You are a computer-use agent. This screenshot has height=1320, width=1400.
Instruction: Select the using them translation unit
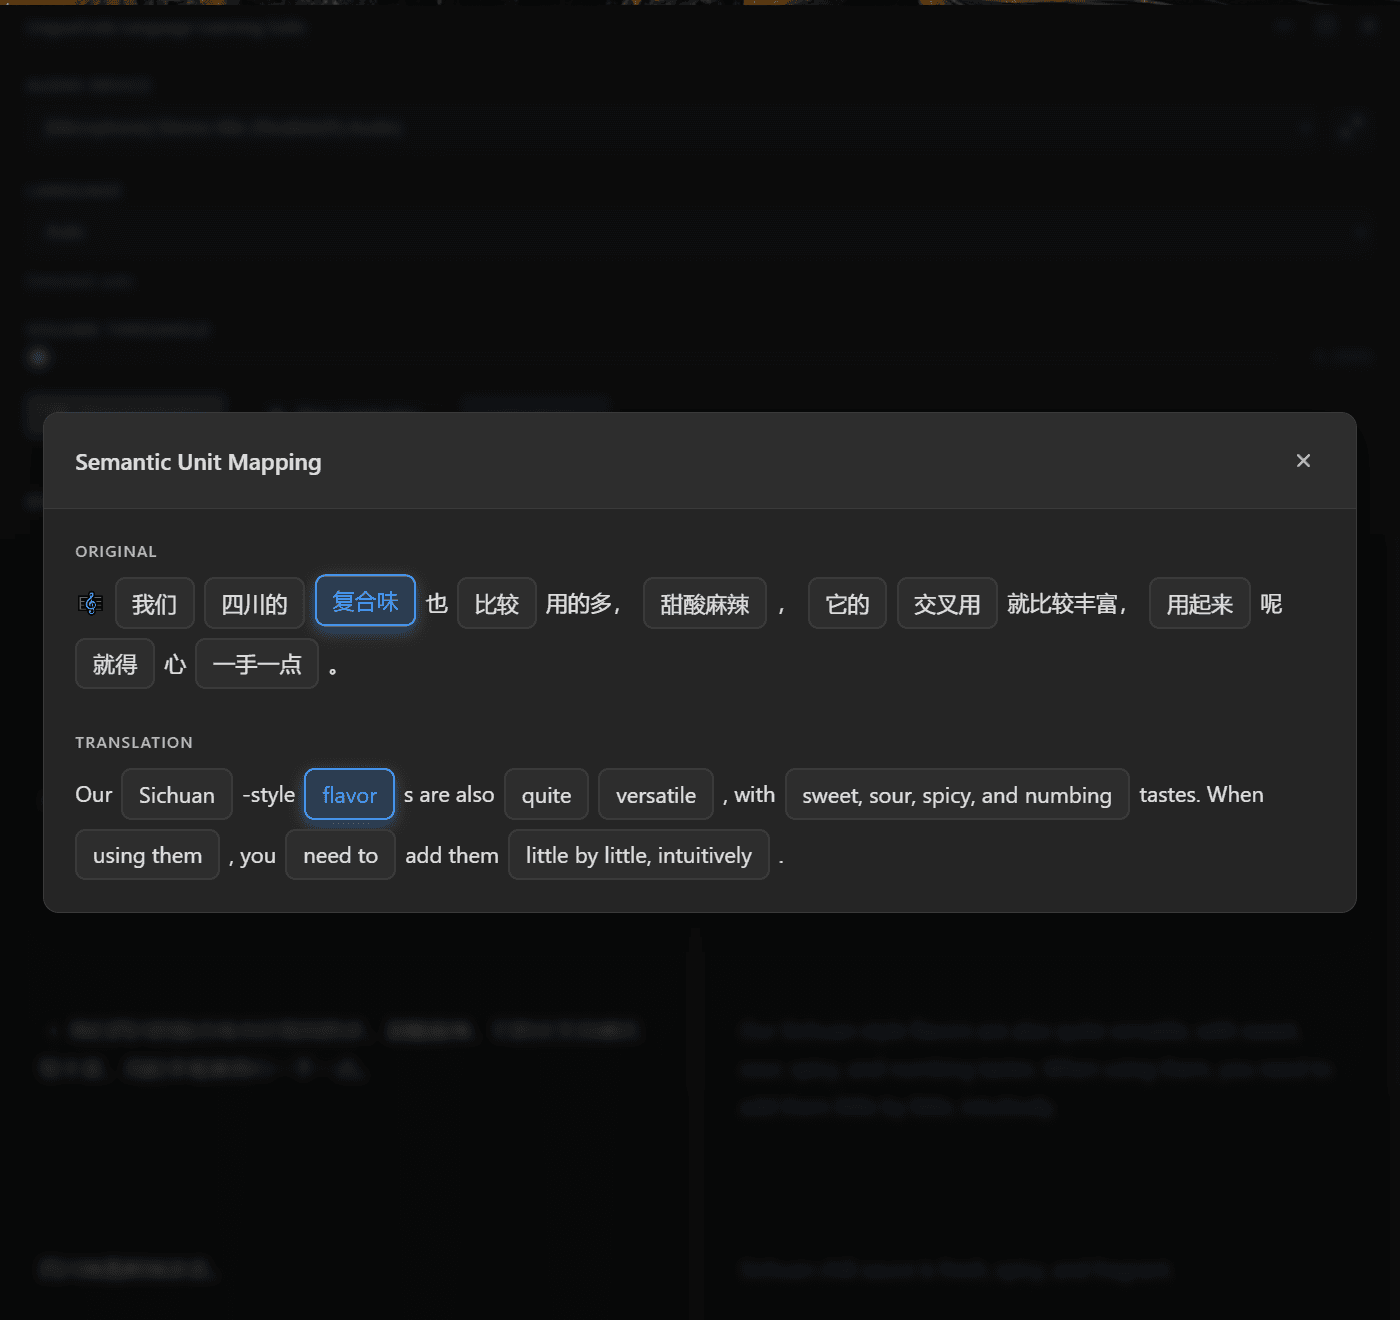pyautogui.click(x=147, y=855)
